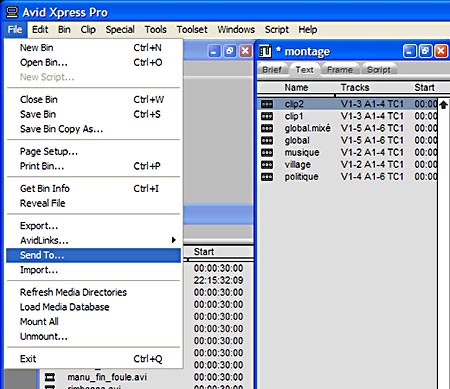Open Page Setup... from the menu
The width and height of the screenshot is (450, 389).
tap(93, 151)
